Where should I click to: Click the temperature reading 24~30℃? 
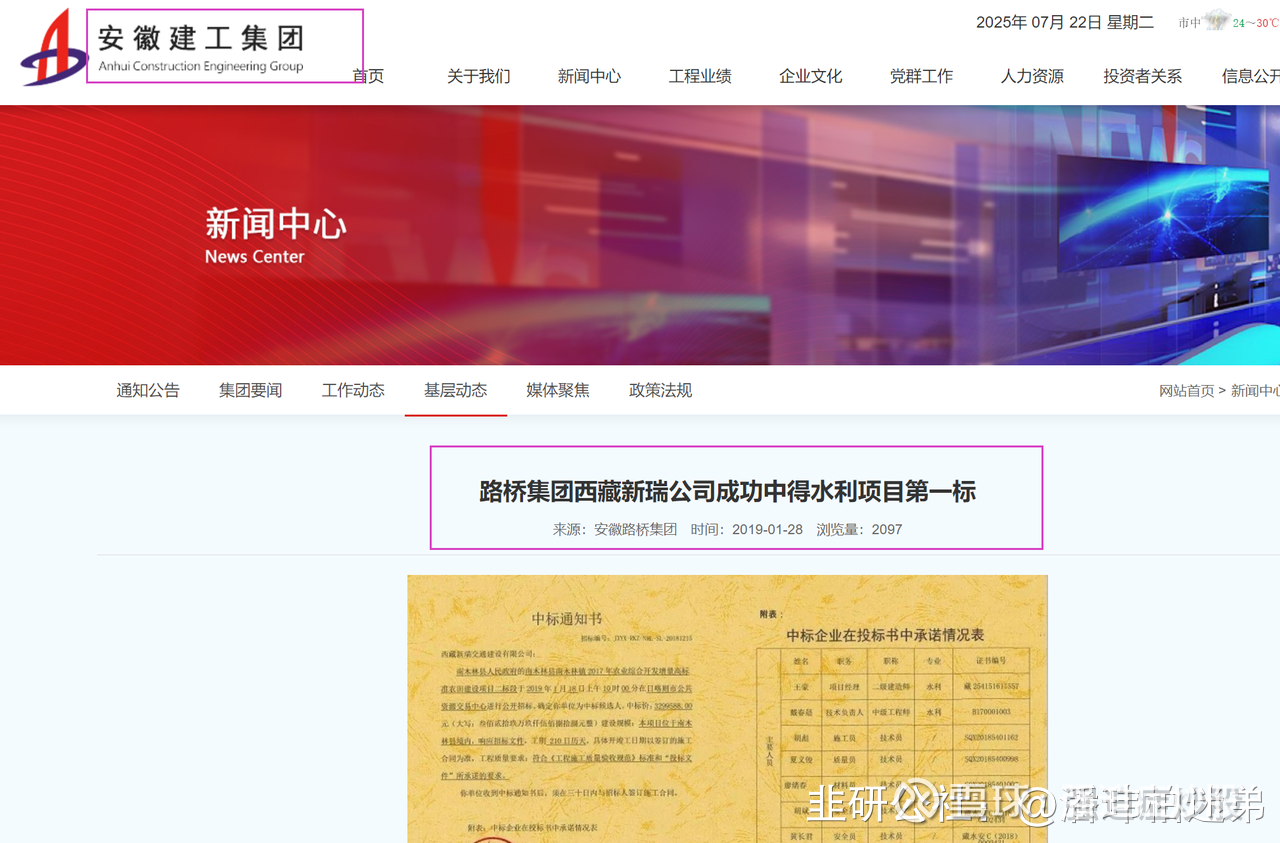pos(1255,23)
